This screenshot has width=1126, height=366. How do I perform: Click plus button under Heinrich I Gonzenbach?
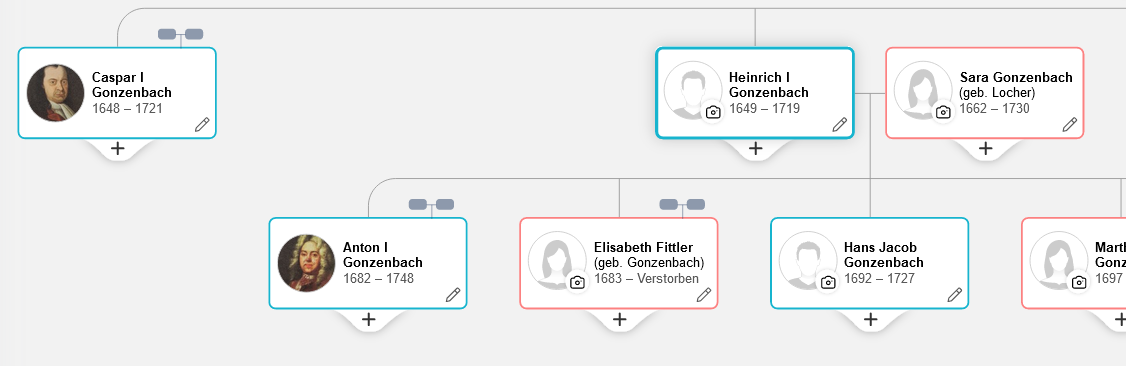pos(755,149)
